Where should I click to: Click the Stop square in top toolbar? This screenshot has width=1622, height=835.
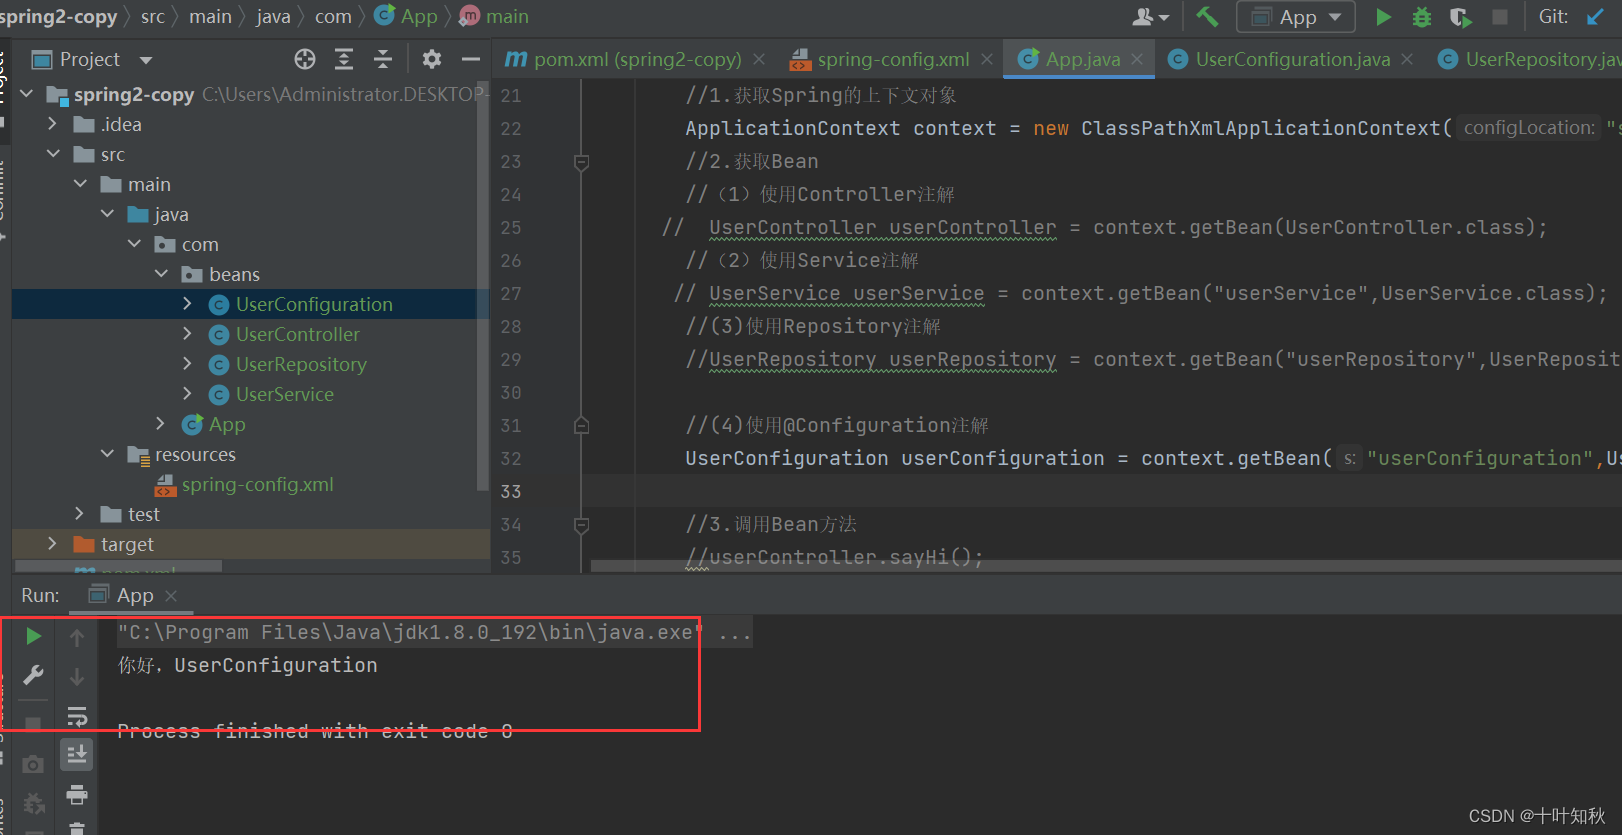(x=1499, y=16)
